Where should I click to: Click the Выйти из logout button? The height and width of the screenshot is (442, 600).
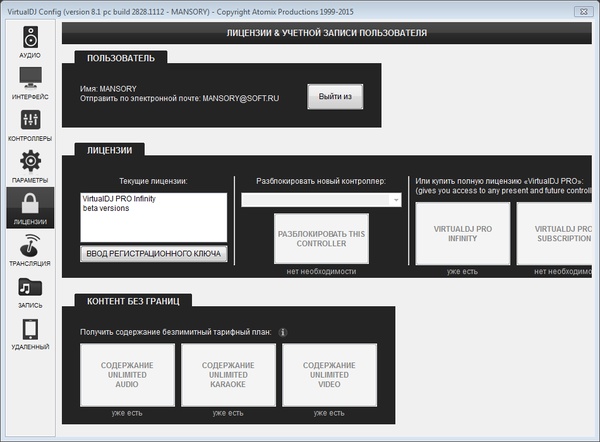335,97
